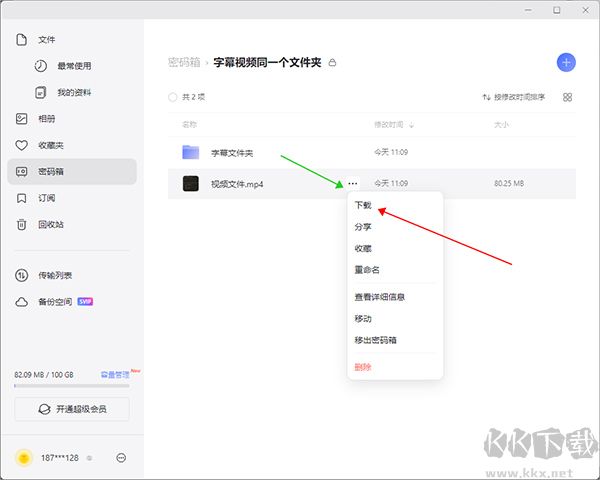Sort by 修改时间 column header arrow
The image size is (600, 480).
(411, 126)
